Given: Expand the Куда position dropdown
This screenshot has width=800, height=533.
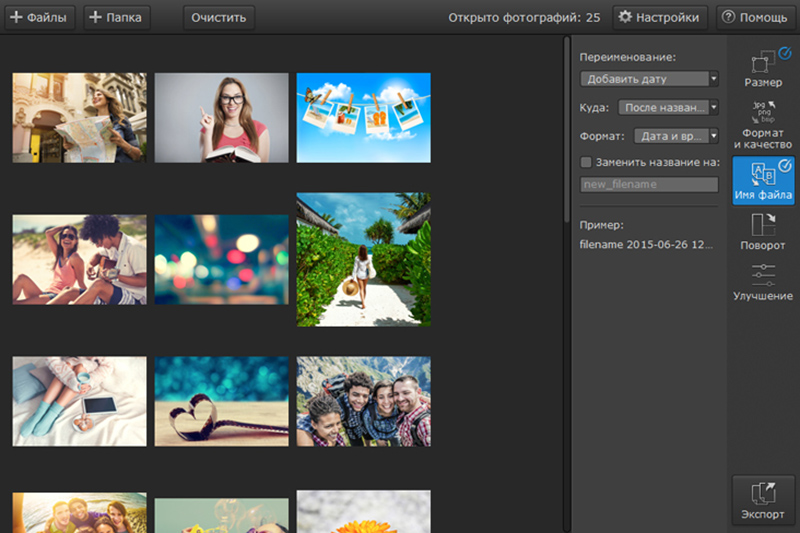Looking at the screenshot, I should click(x=668, y=108).
